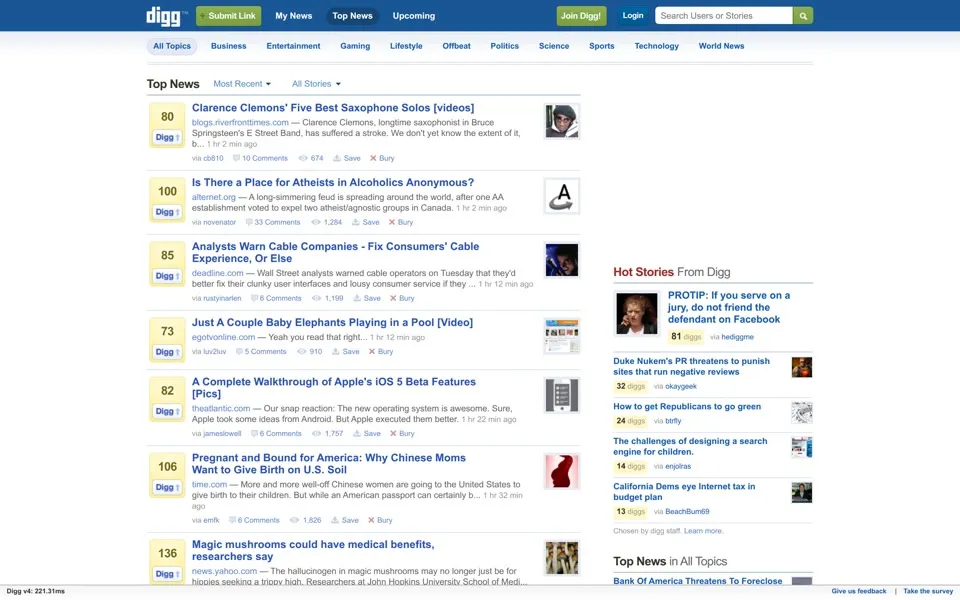Save the Atheists in Alcoholics Anonymous story
The image size is (960, 600).
pos(366,222)
